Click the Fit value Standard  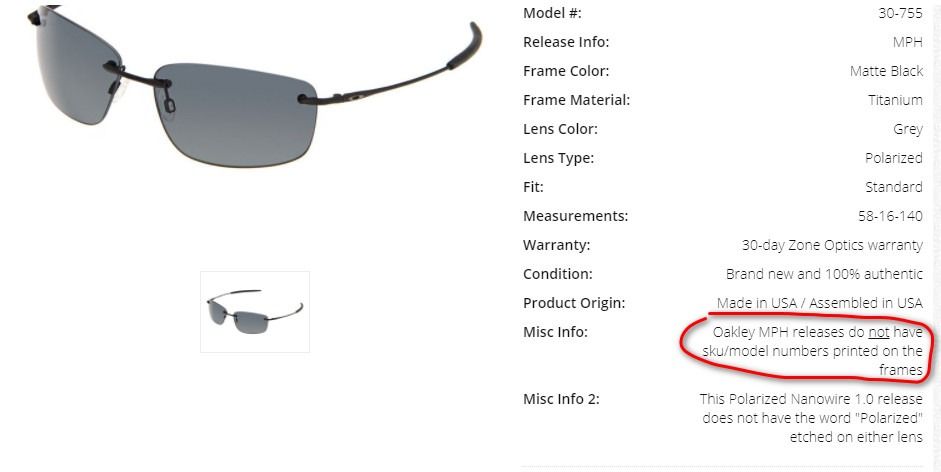[x=894, y=187]
